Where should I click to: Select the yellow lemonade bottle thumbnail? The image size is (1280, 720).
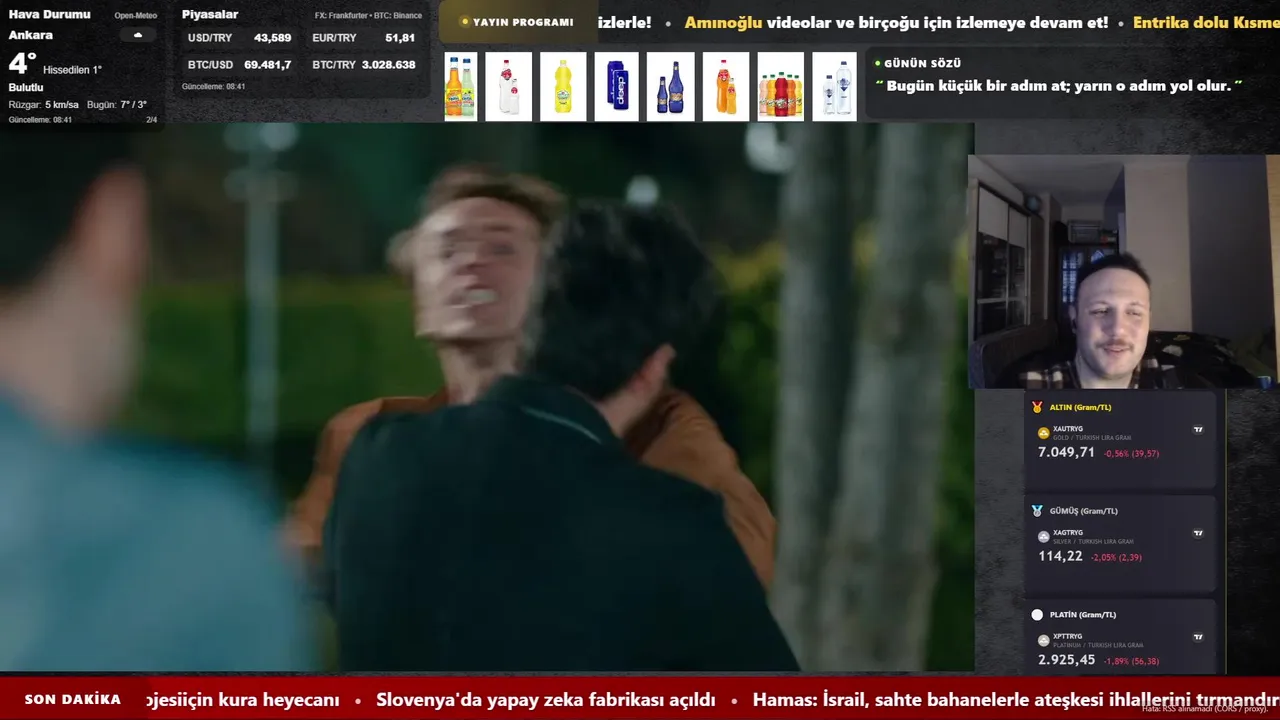pyautogui.click(x=563, y=87)
